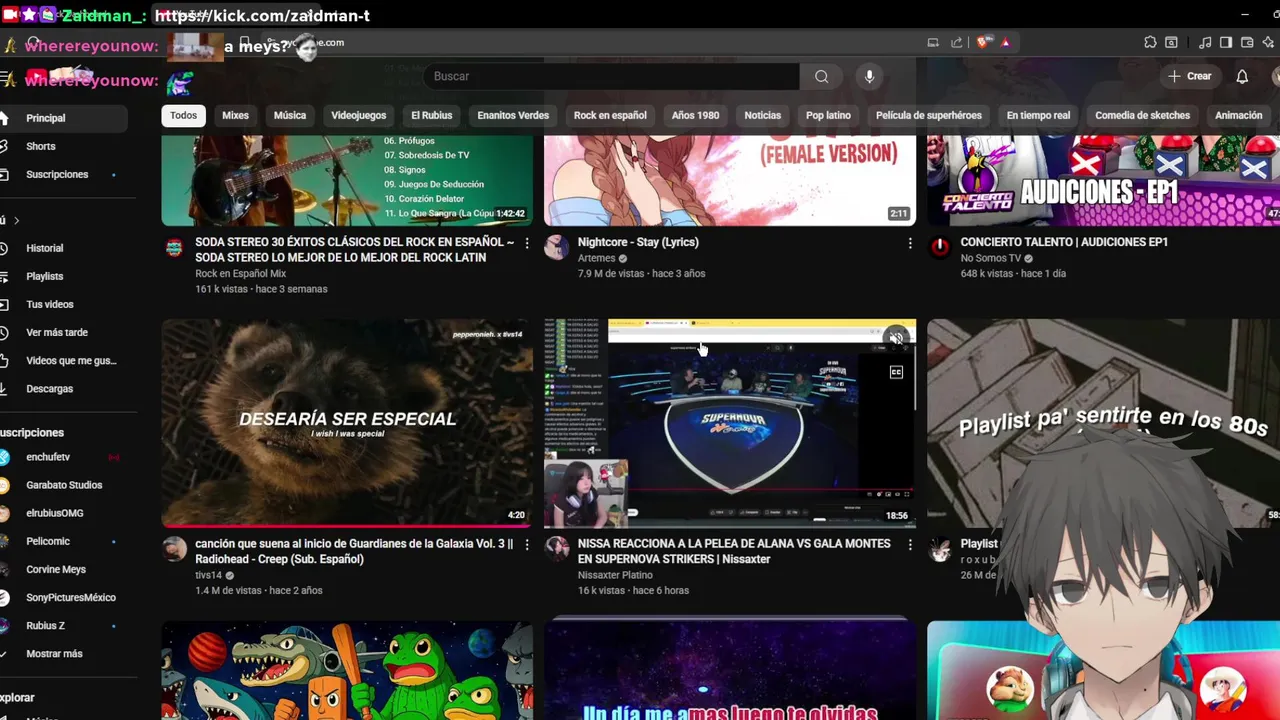Select Película de superhéroes chip

click(929, 115)
